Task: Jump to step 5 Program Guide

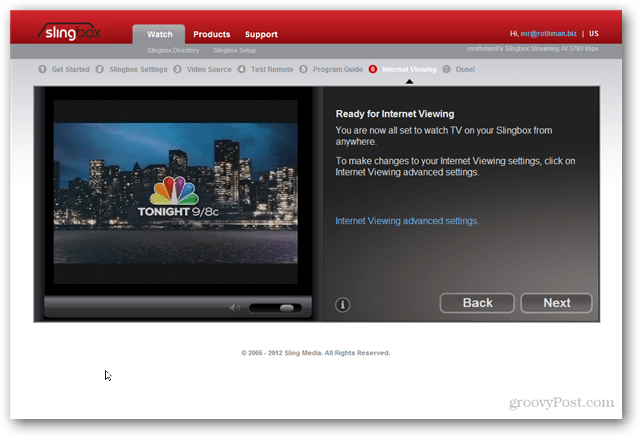Action: pyautogui.click(x=331, y=69)
